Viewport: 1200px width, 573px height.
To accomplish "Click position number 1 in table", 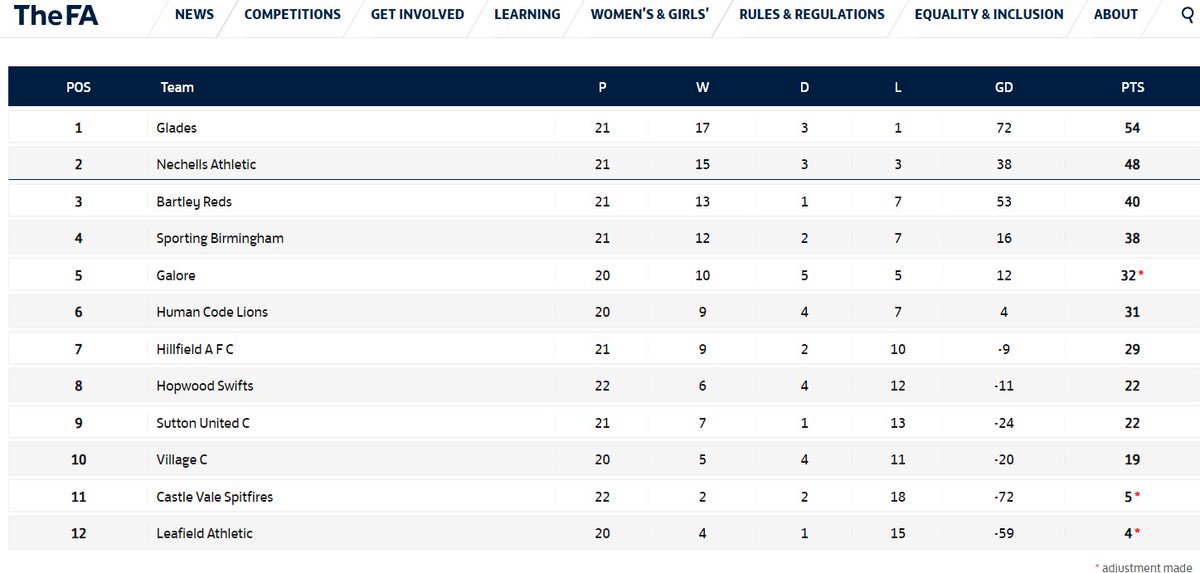I will 78,128.
